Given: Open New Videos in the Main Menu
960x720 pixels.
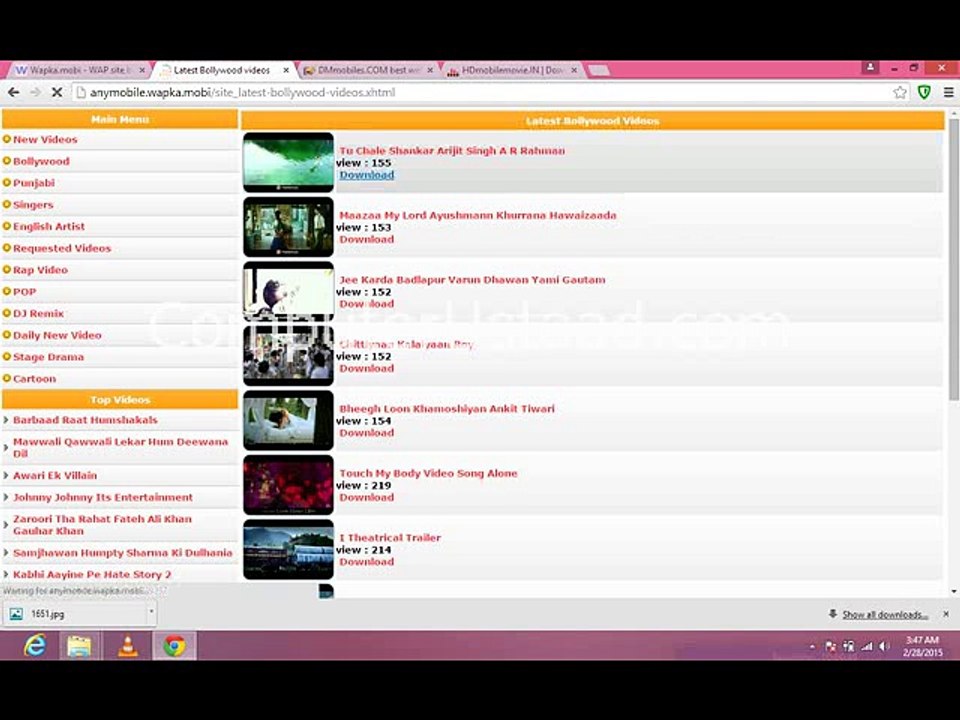Looking at the screenshot, I should (x=45, y=140).
